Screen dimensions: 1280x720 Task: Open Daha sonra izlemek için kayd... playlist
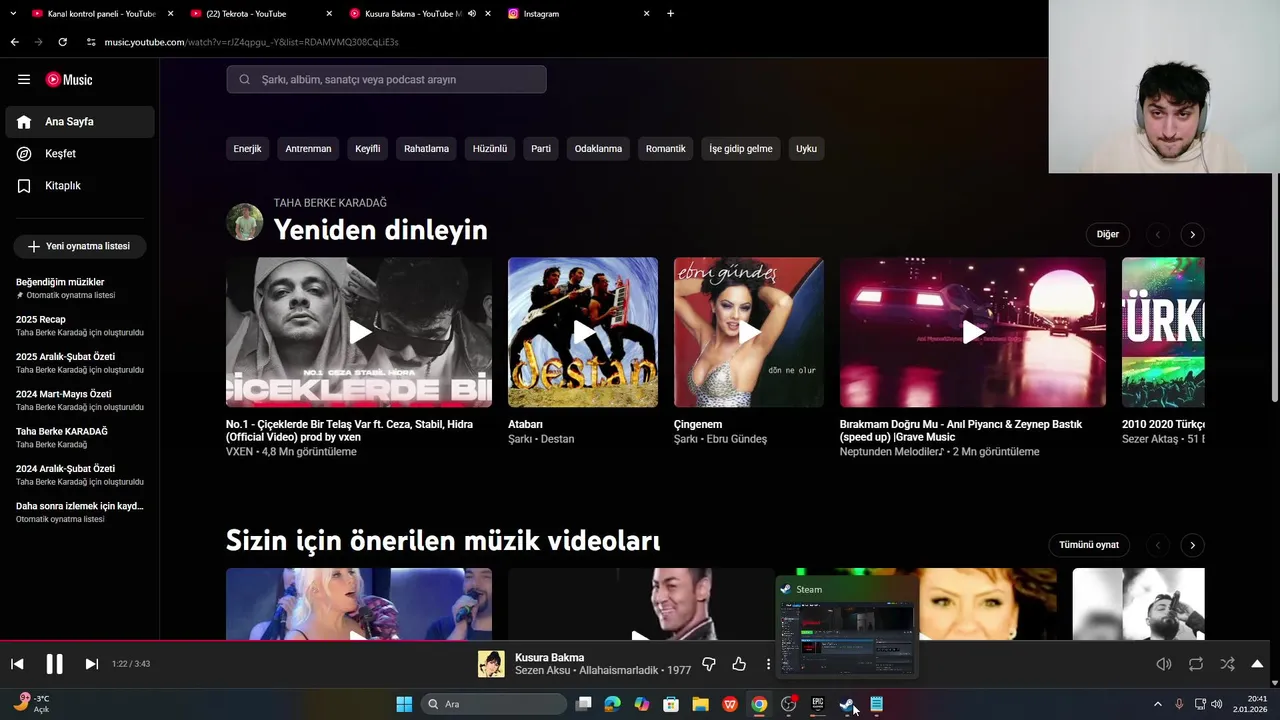coord(80,512)
